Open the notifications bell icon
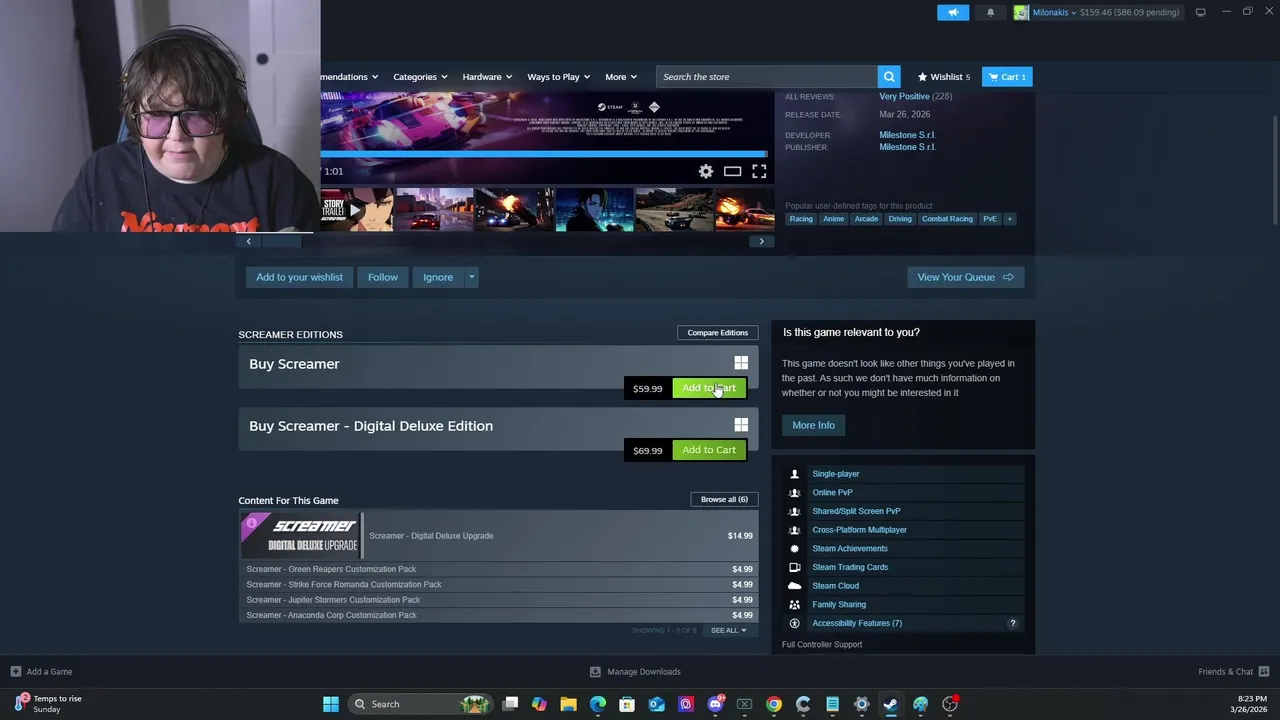1280x720 pixels. pyautogui.click(x=991, y=12)
